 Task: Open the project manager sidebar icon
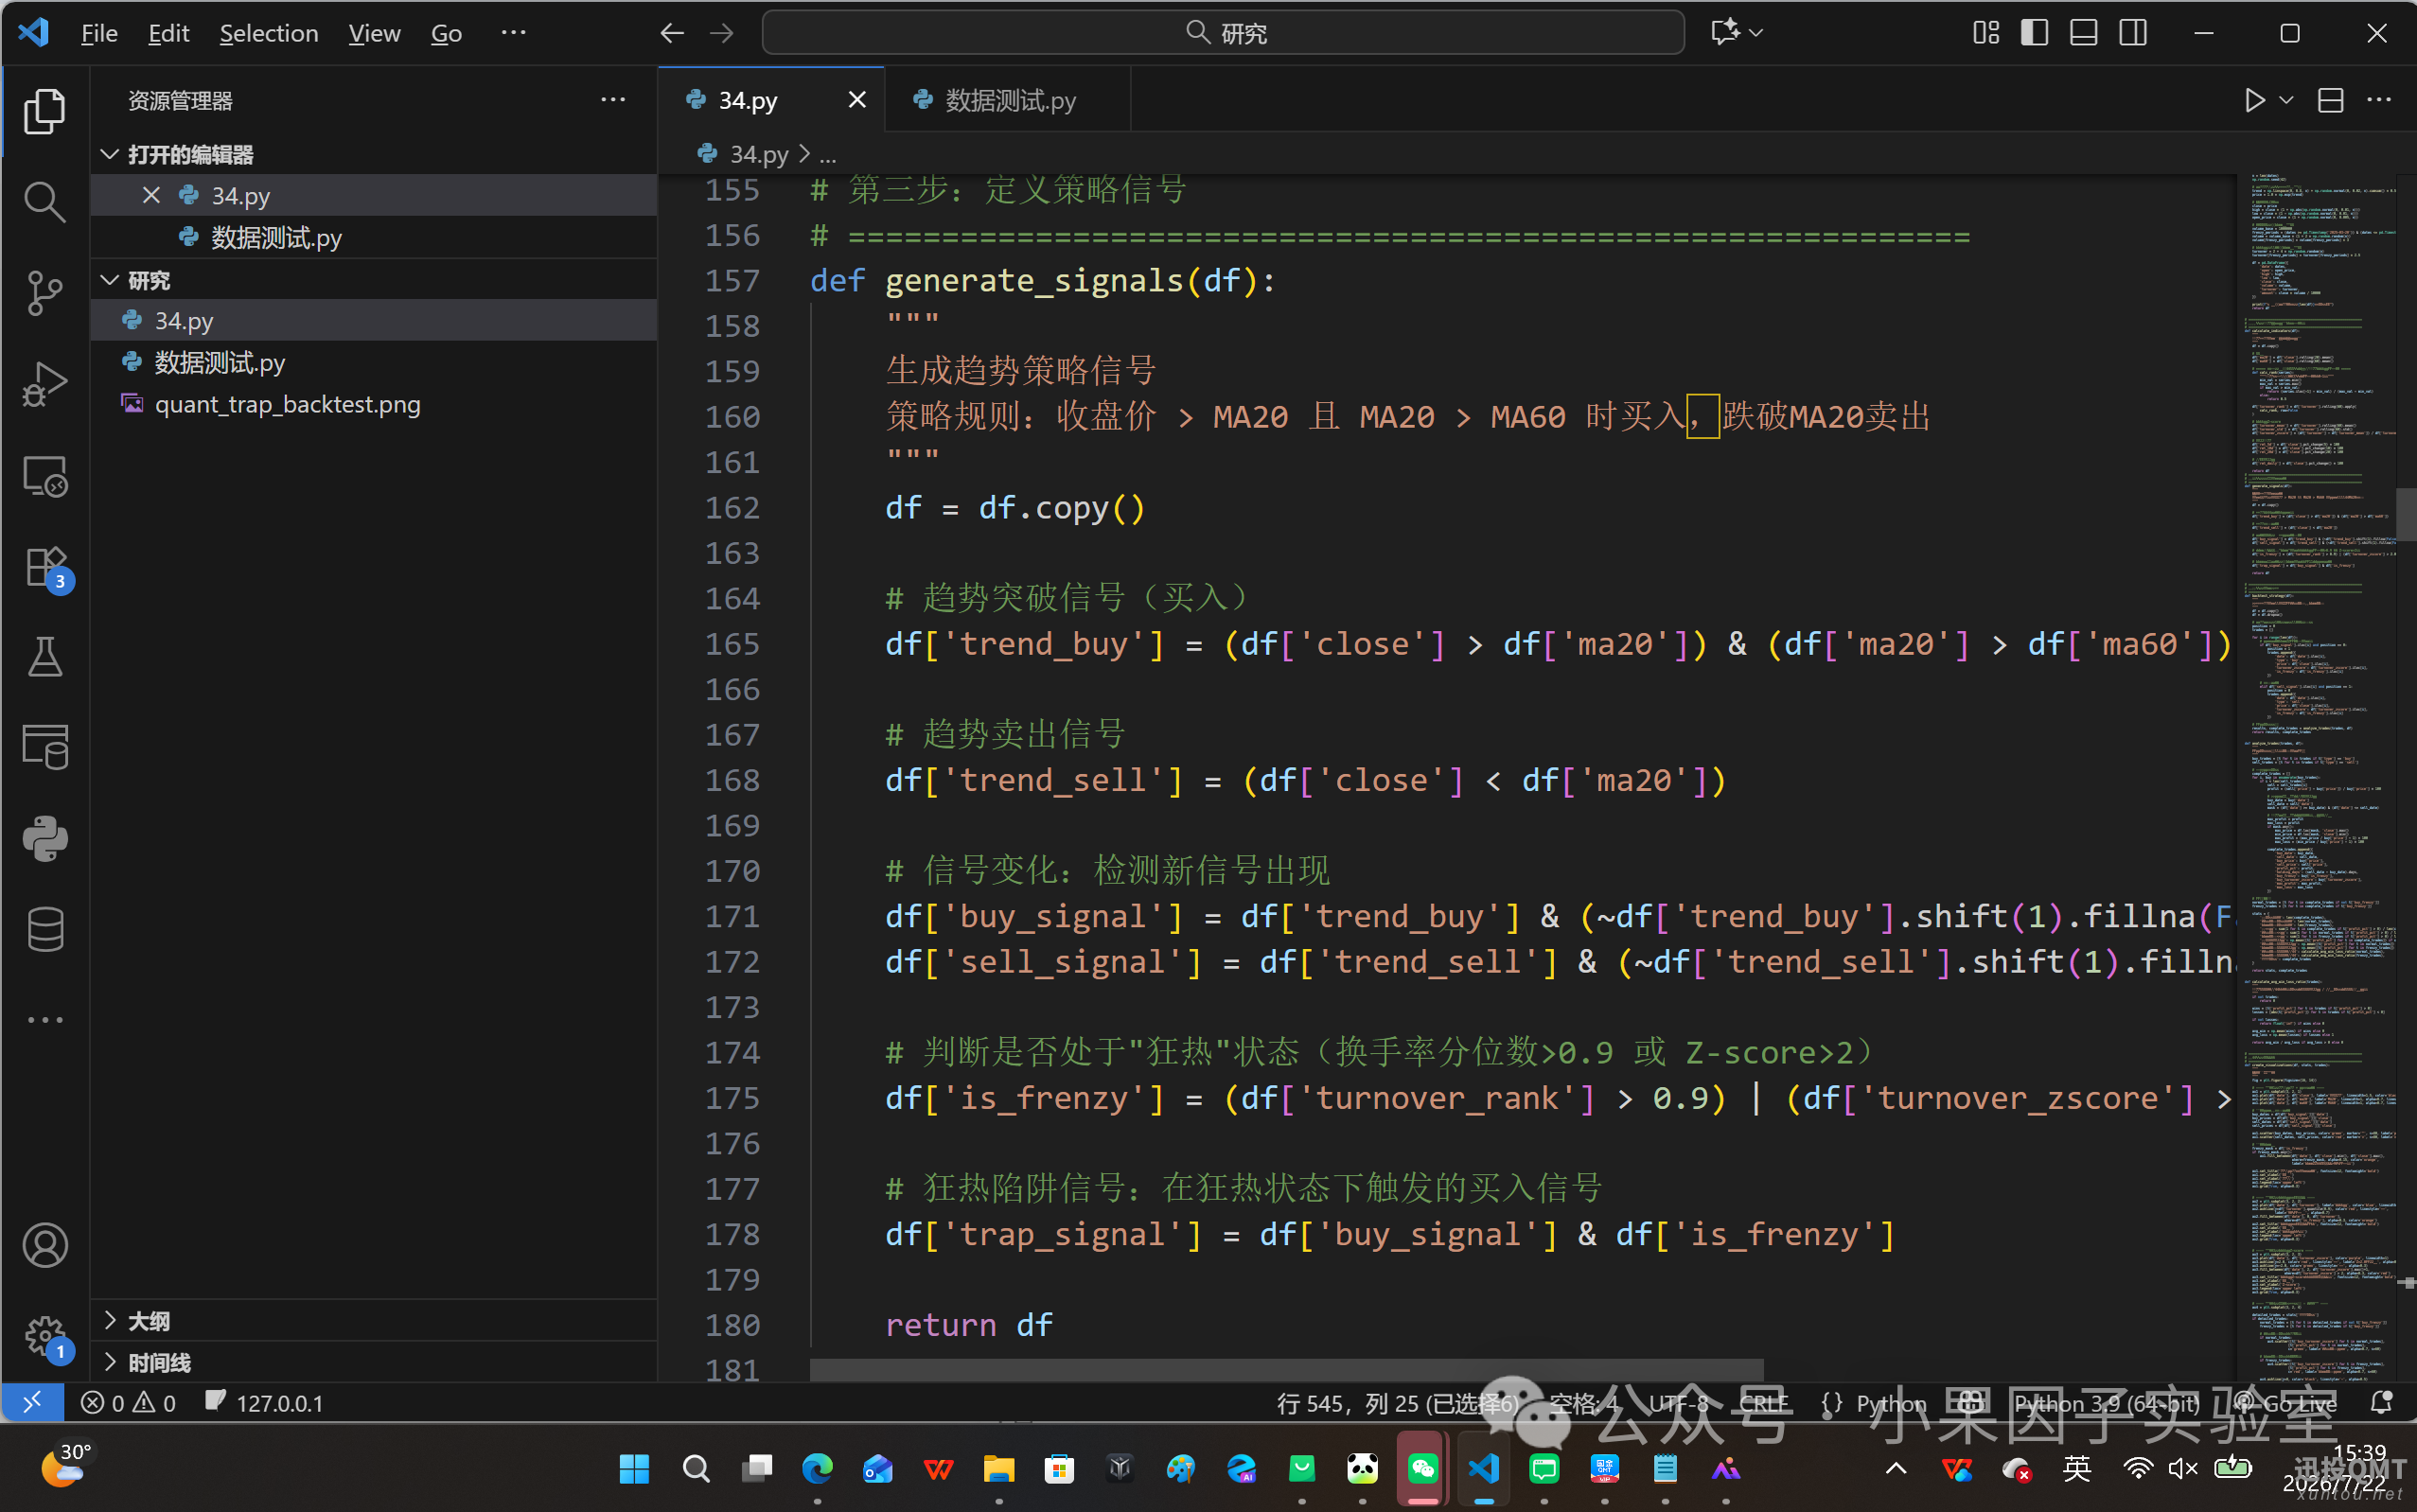coord(45,748)
